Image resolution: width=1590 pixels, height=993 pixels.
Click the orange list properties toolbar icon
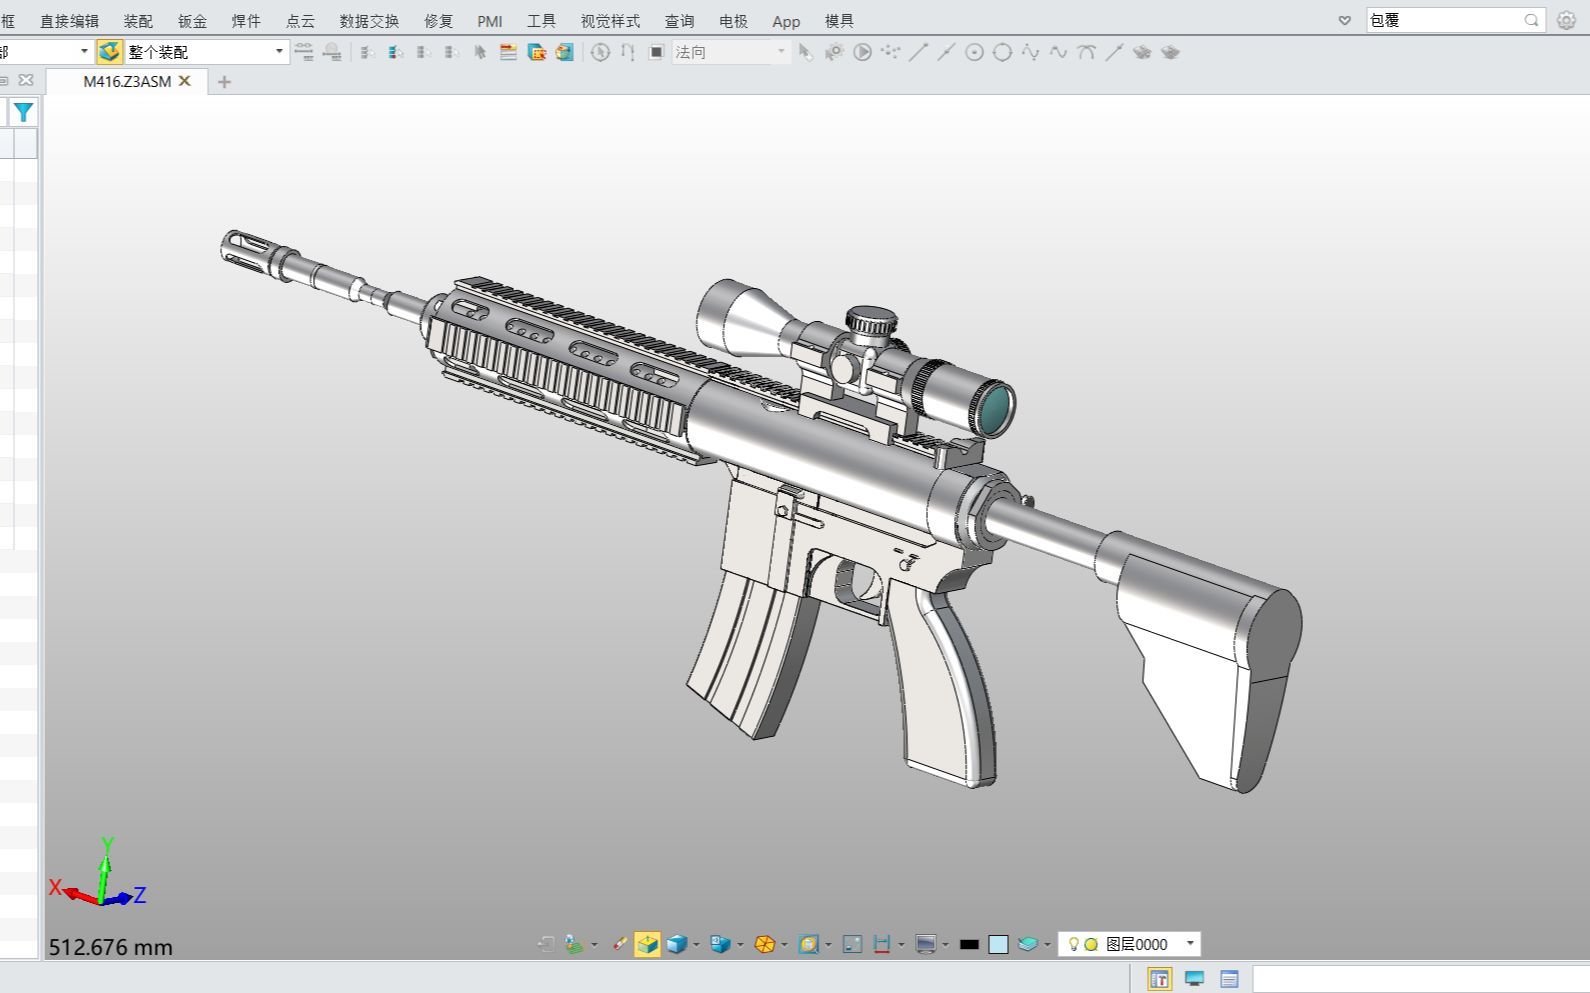tap(508, 52)
